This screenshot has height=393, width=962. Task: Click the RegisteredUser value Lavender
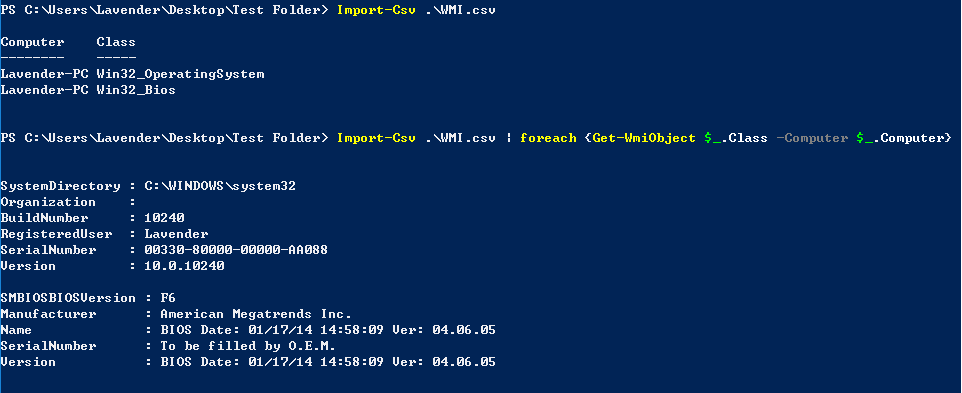176,234
